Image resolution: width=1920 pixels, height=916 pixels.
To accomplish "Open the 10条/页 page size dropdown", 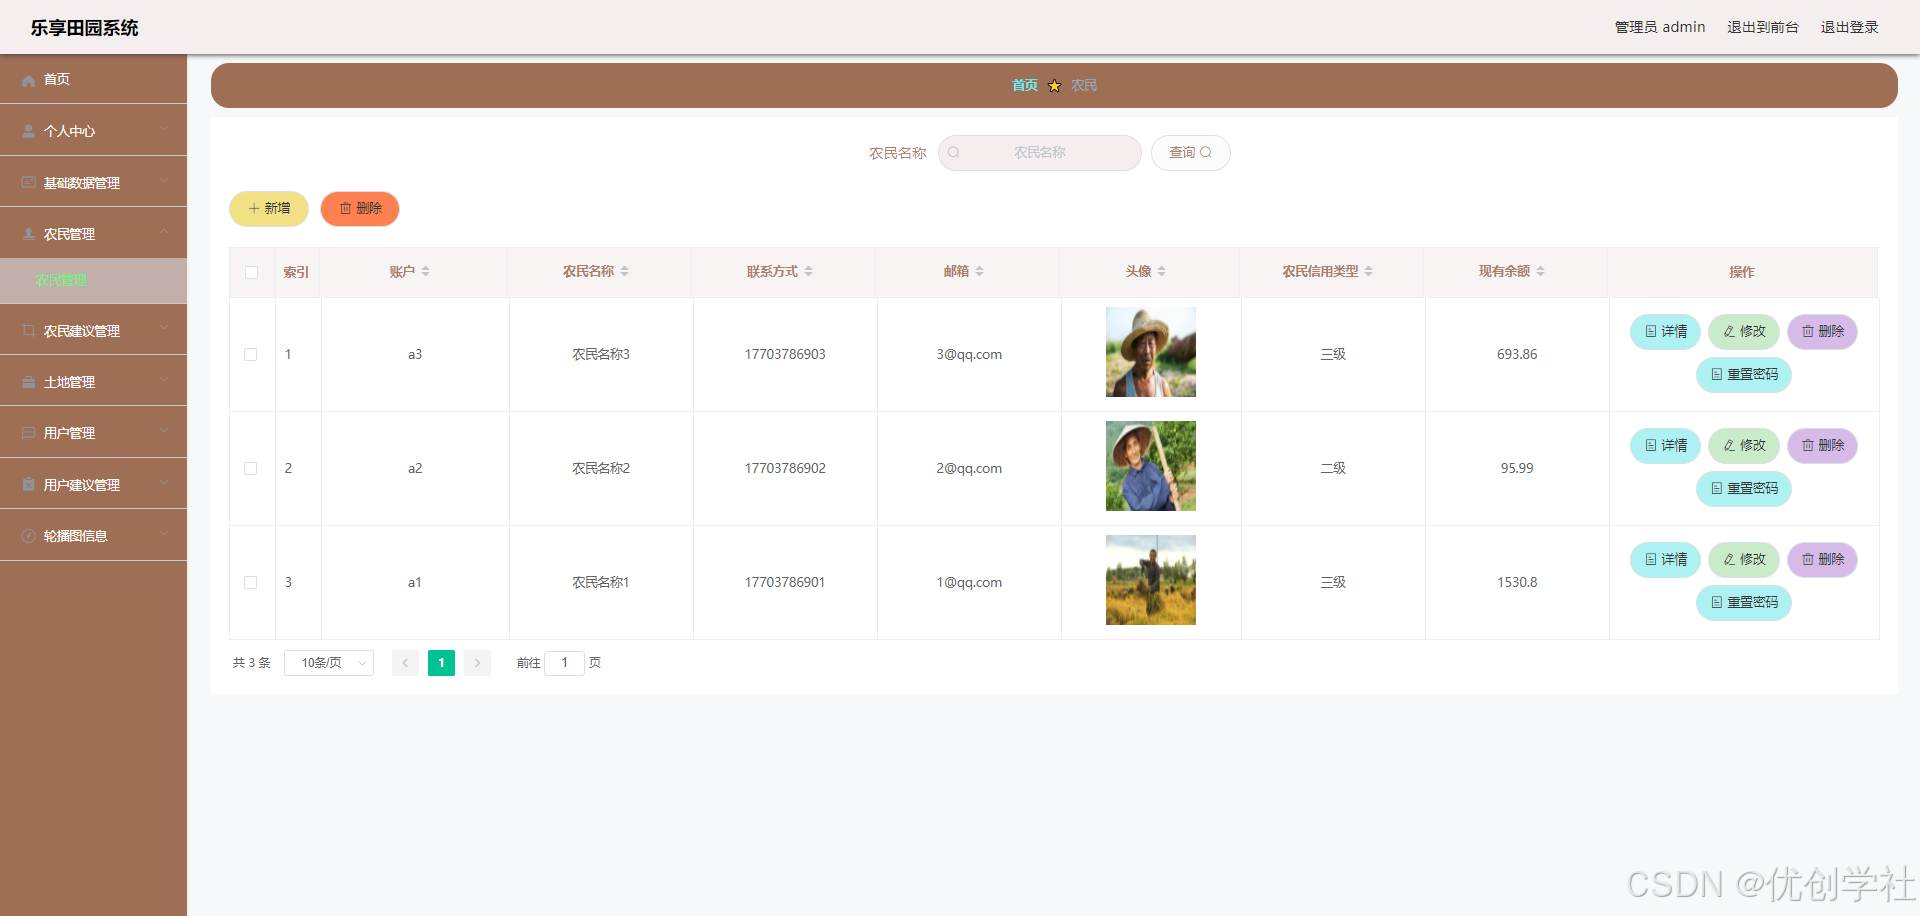I will (329, 663).
